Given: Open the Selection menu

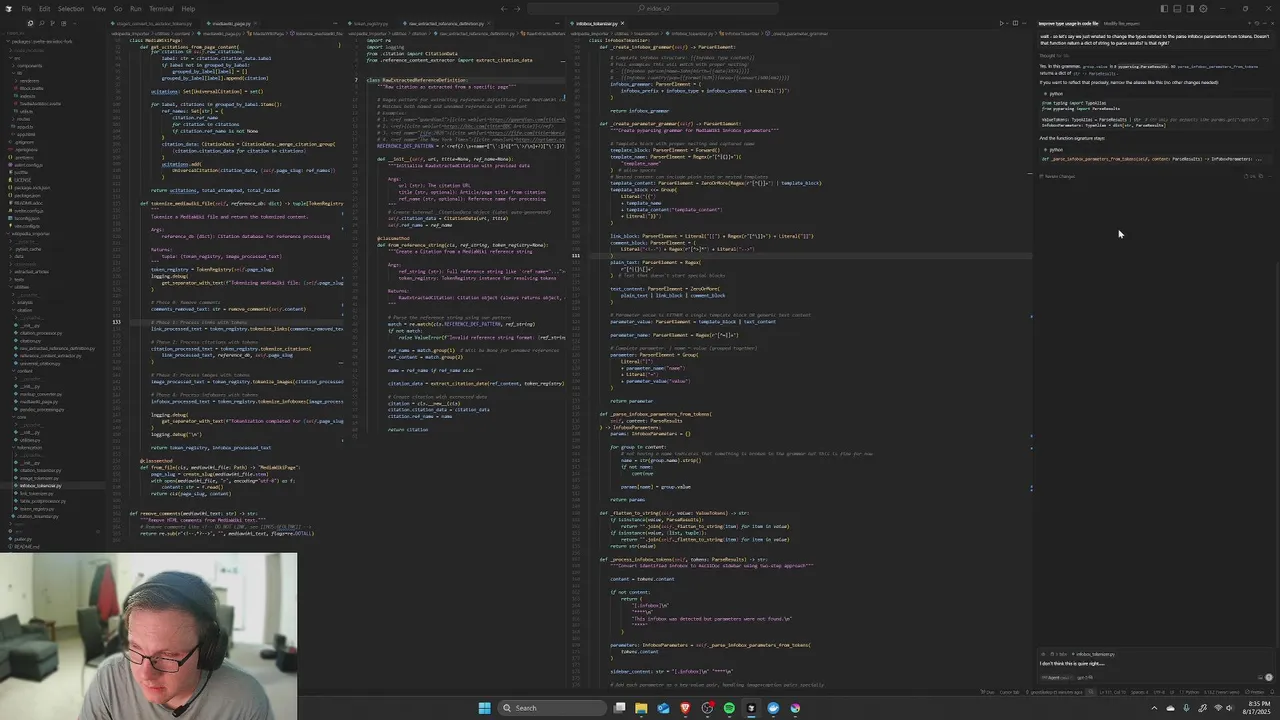Looking at the screenshot, I should click(71, 9).
